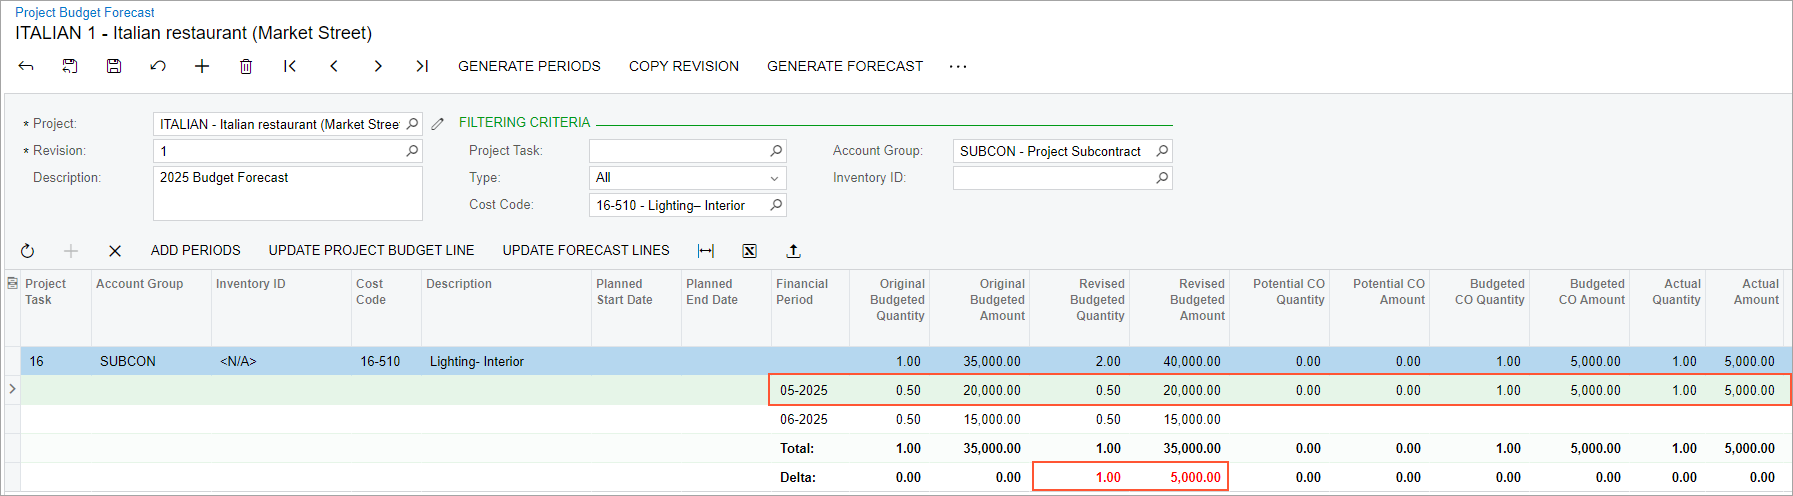Export grid to Excel
This screenshot has height=496, width=1793.
coord(749,251)
